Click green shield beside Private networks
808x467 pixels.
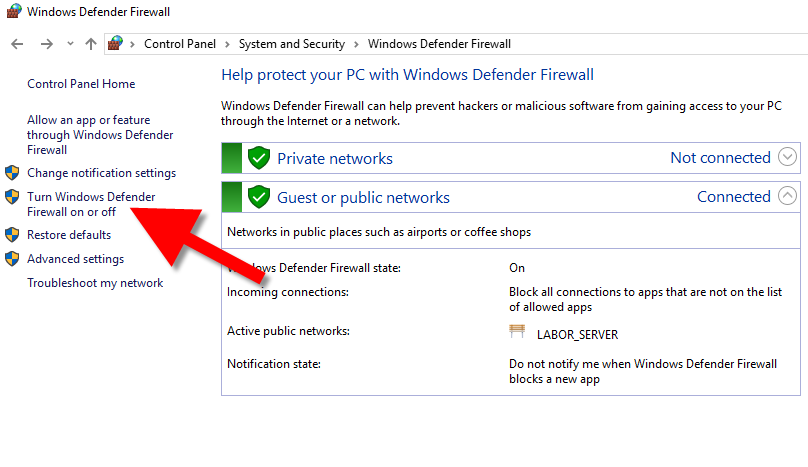259,158
